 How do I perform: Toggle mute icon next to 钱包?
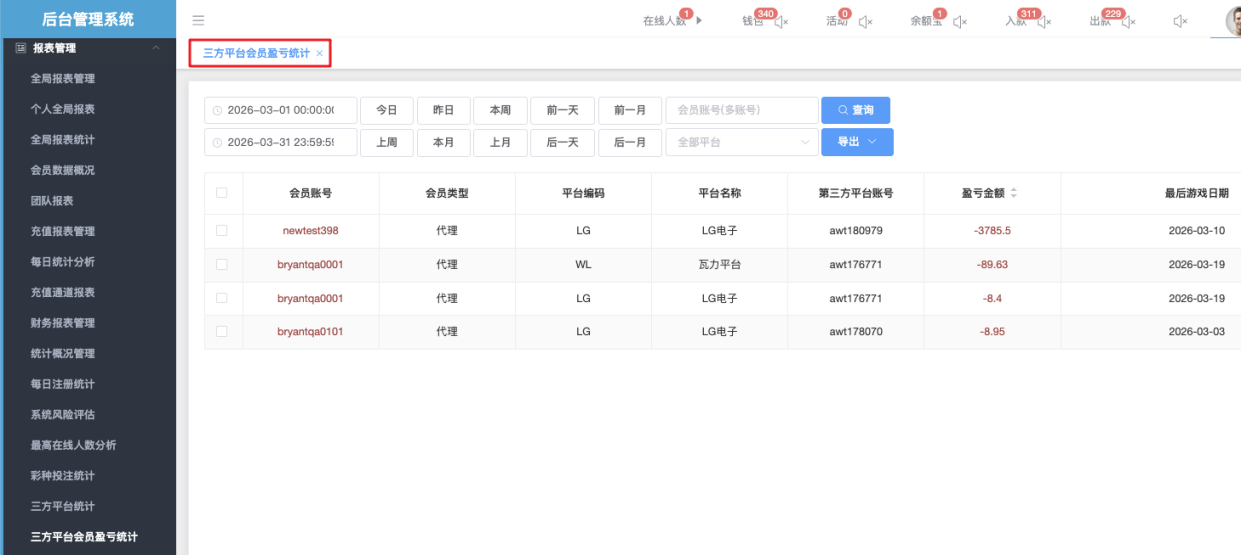(782, 22)
